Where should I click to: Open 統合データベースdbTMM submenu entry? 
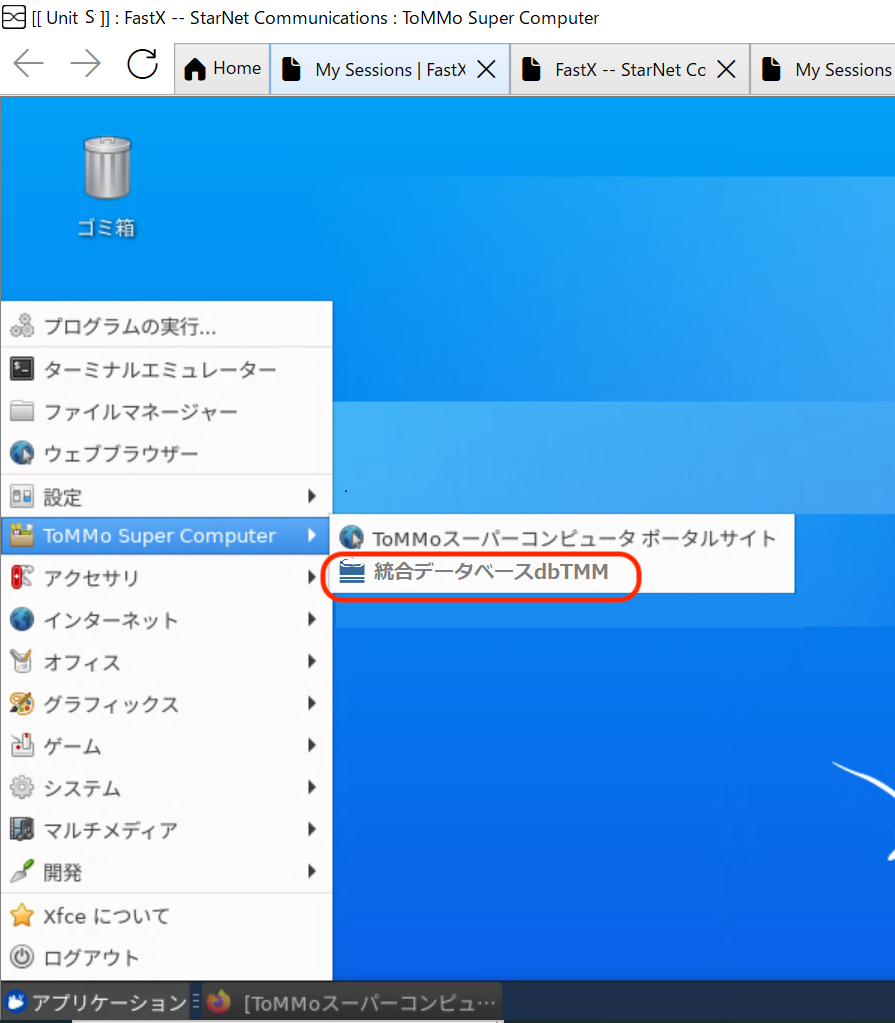(564, 572)
